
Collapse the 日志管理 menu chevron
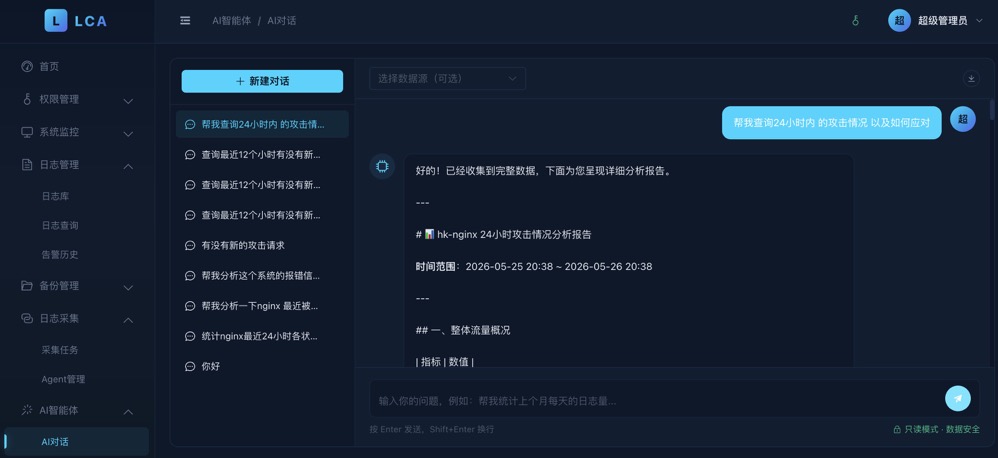(128, 166)
